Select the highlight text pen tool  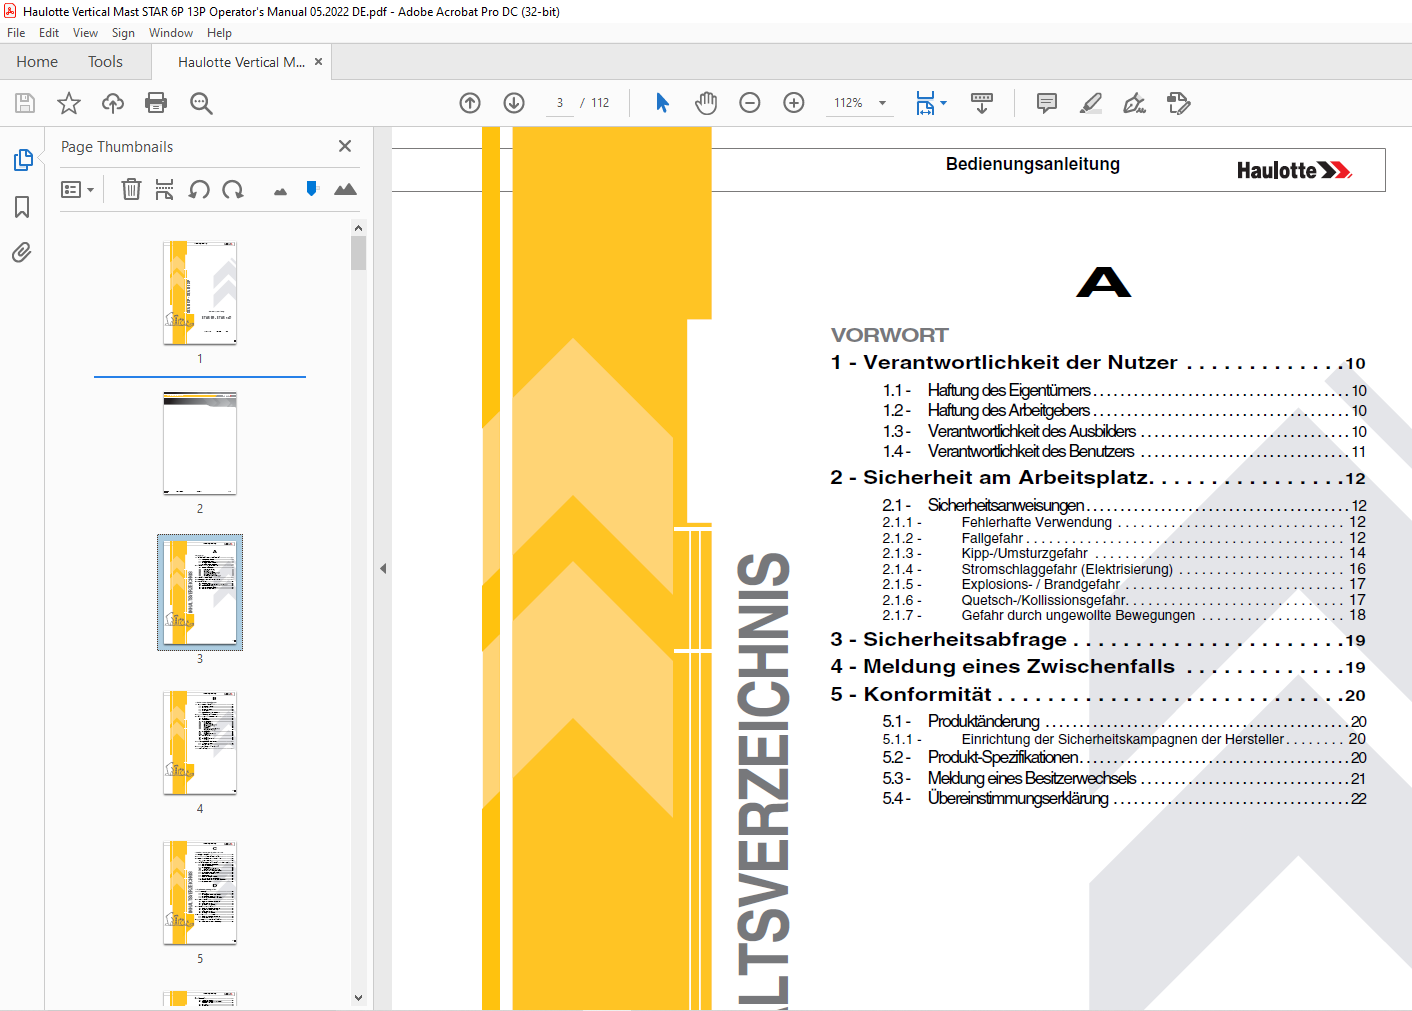[1091, 103]
